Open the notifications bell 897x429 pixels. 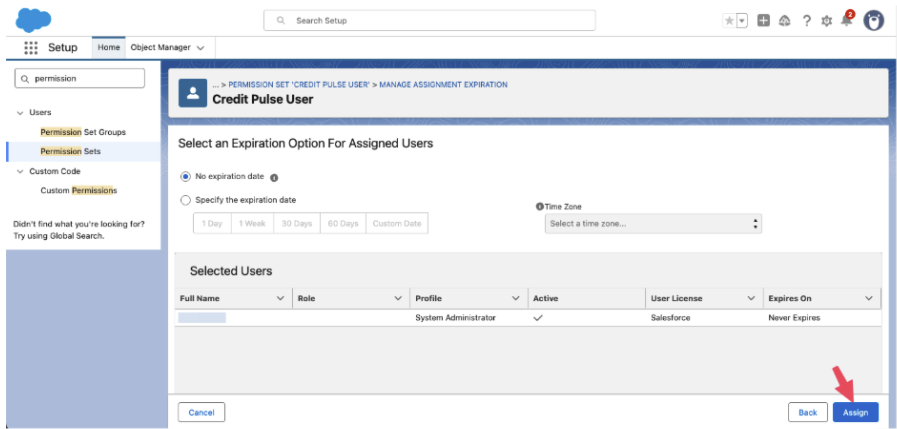tap(846, 21)
